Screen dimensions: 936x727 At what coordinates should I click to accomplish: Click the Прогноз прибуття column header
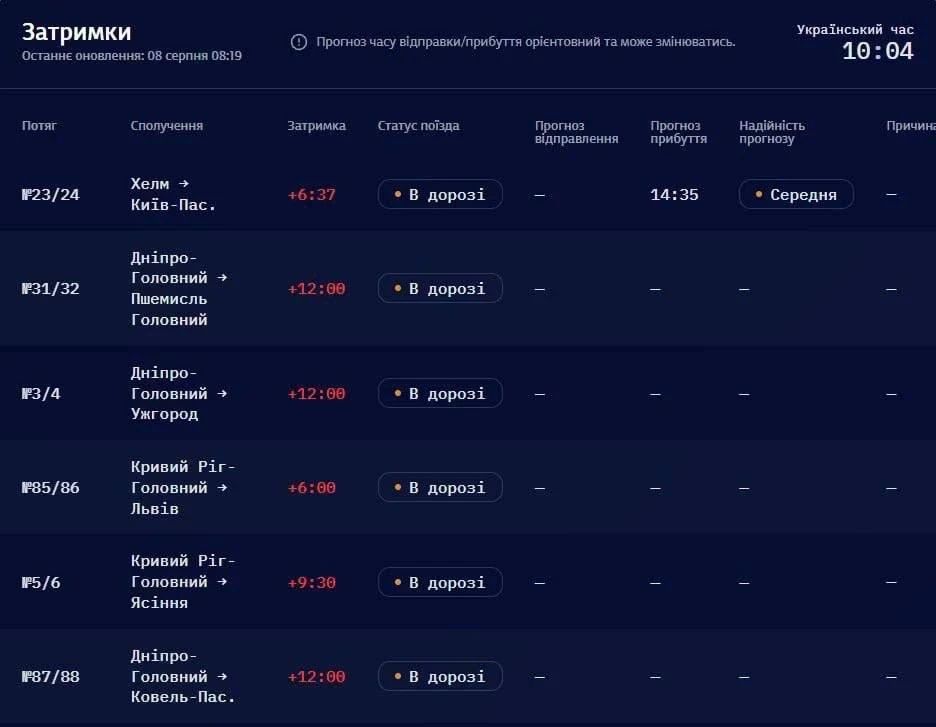click(x=679, y=132)
